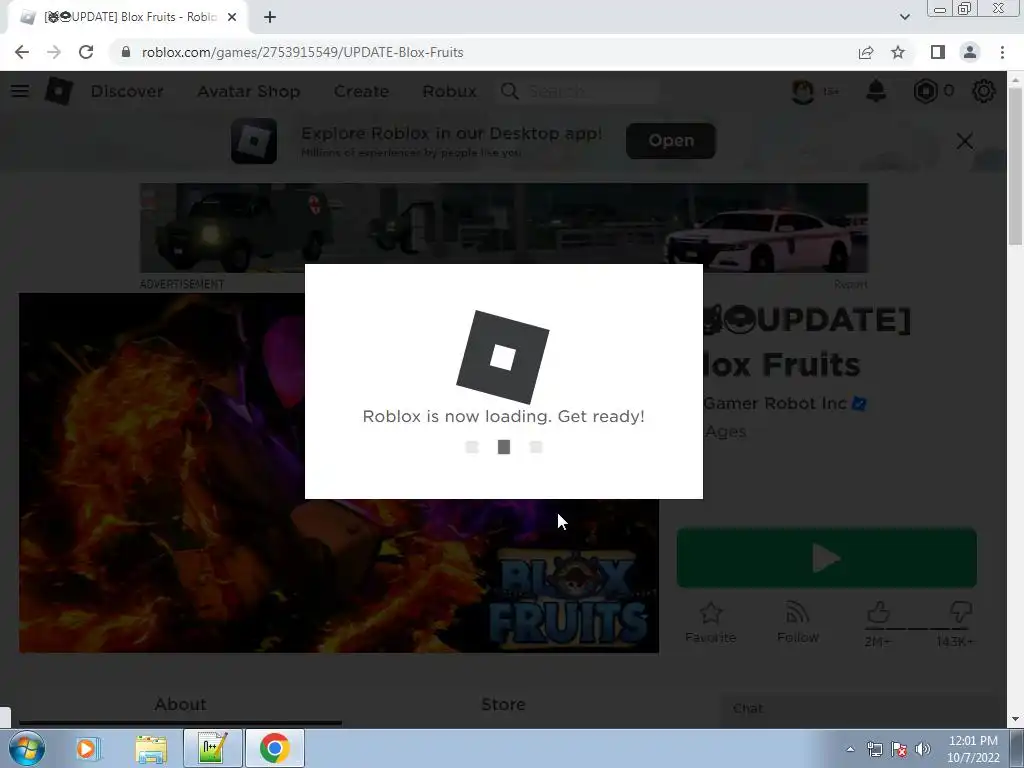Click the address bar URL
The image size is (1024, 768).
[302, 52]
